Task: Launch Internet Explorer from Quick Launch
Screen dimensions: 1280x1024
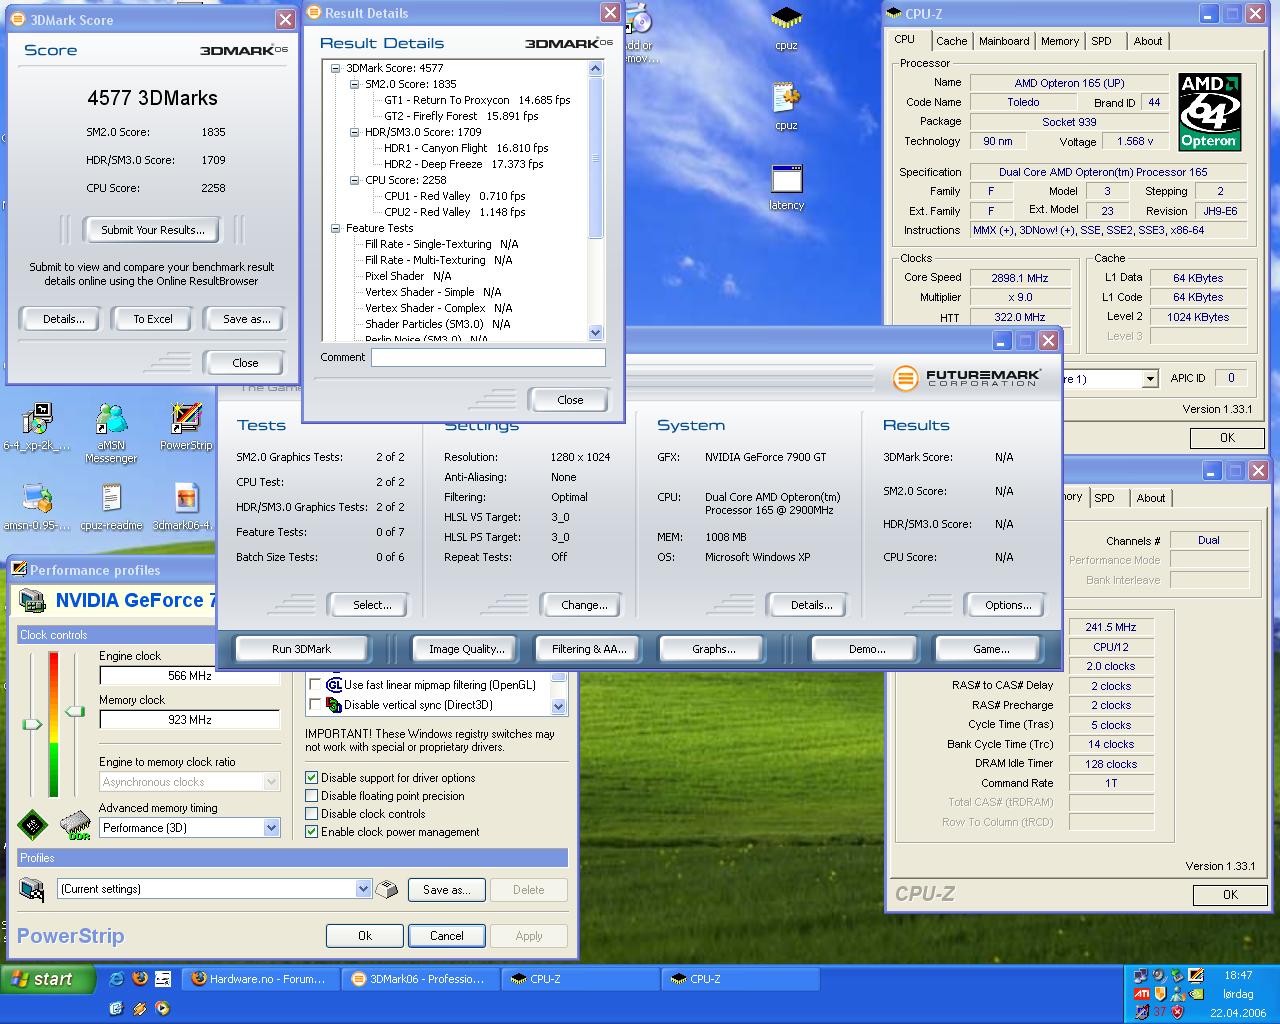Action: click(x=117, y=979)
